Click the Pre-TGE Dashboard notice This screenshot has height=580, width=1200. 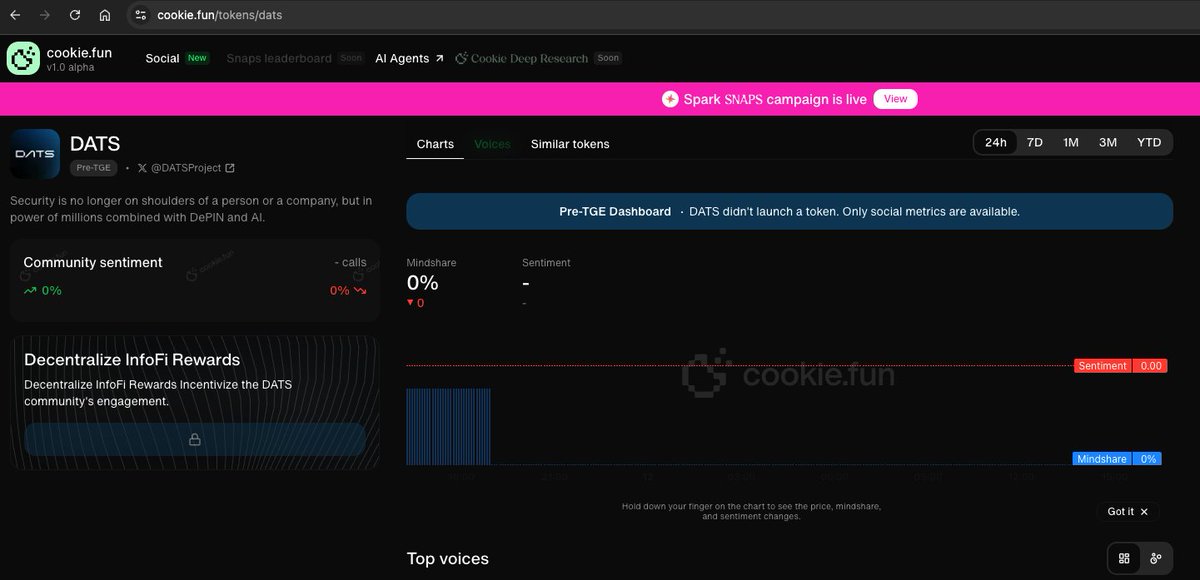789,212
